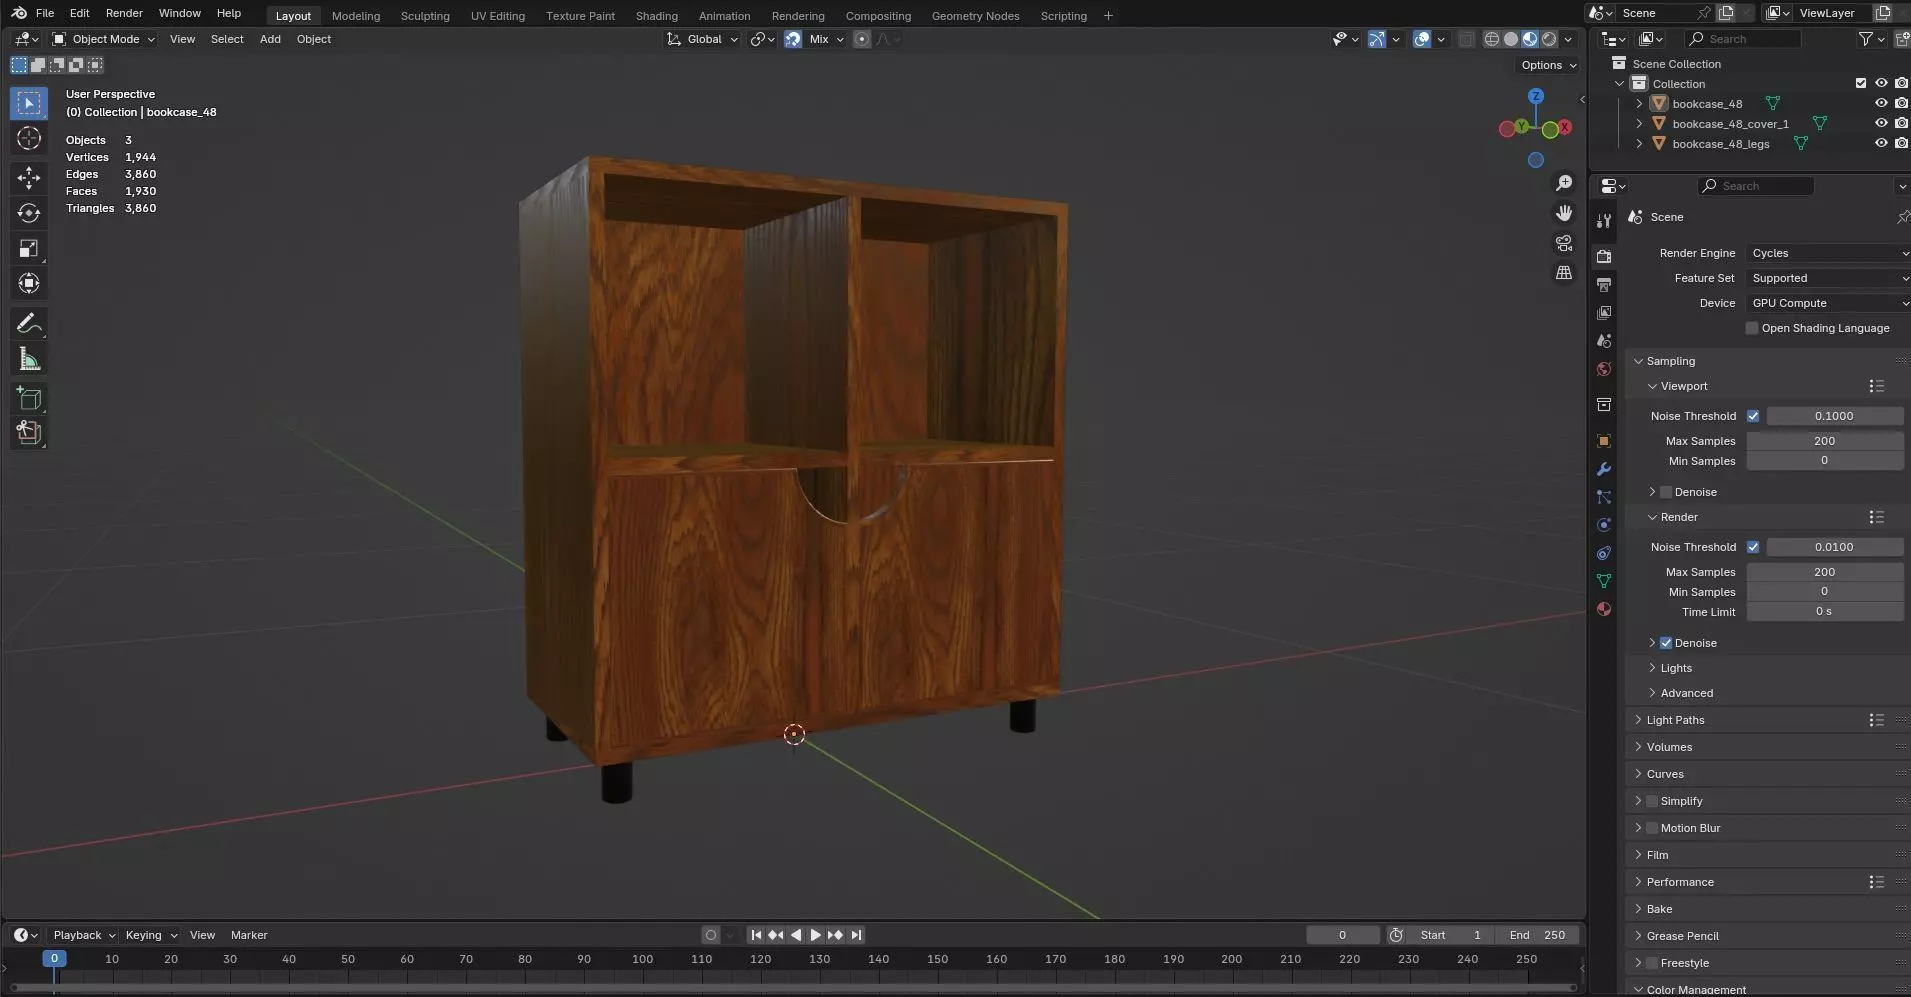Open the Output properties tab
The height and width of the screenshot is (997, 1911).
(1604, 285)
